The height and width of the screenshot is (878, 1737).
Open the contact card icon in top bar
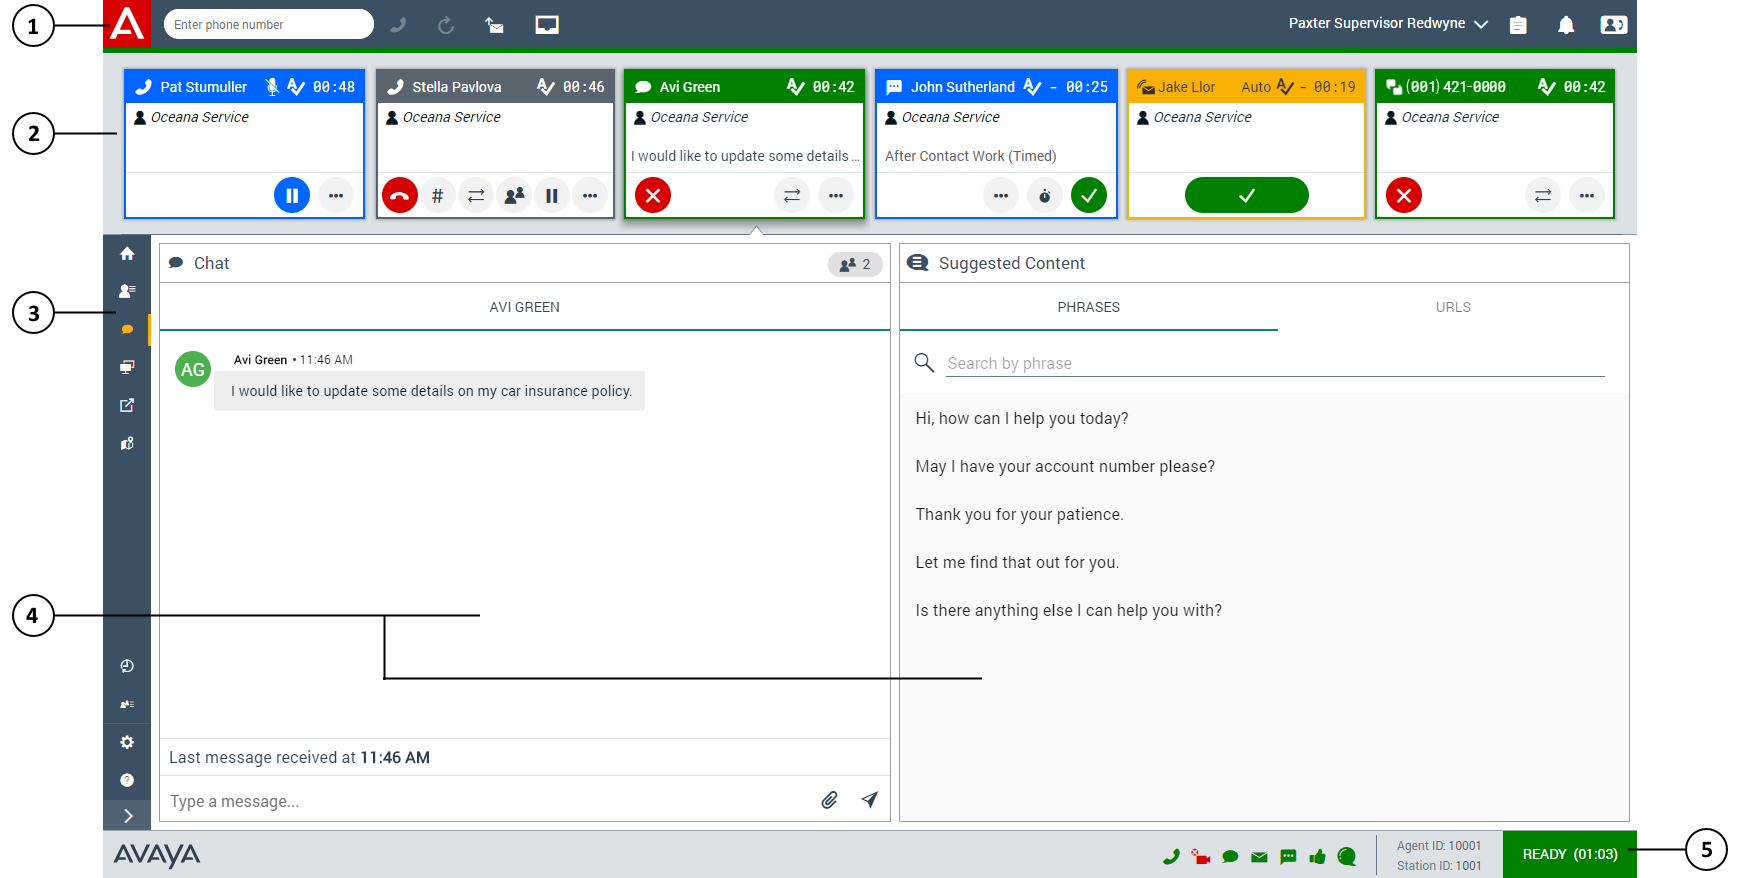click(1614, 25)
